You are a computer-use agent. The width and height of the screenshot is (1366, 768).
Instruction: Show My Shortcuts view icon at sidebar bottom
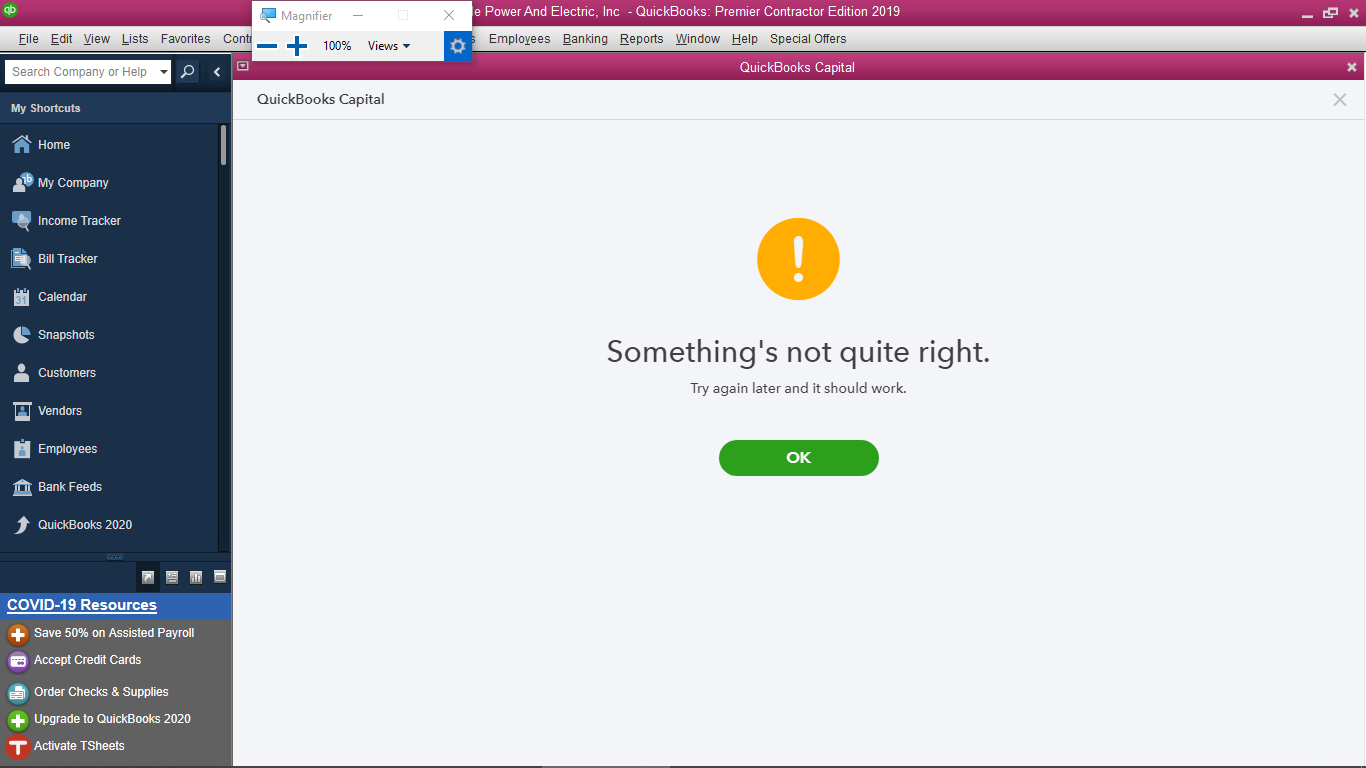pyautogui.click(x=148, y=577)
